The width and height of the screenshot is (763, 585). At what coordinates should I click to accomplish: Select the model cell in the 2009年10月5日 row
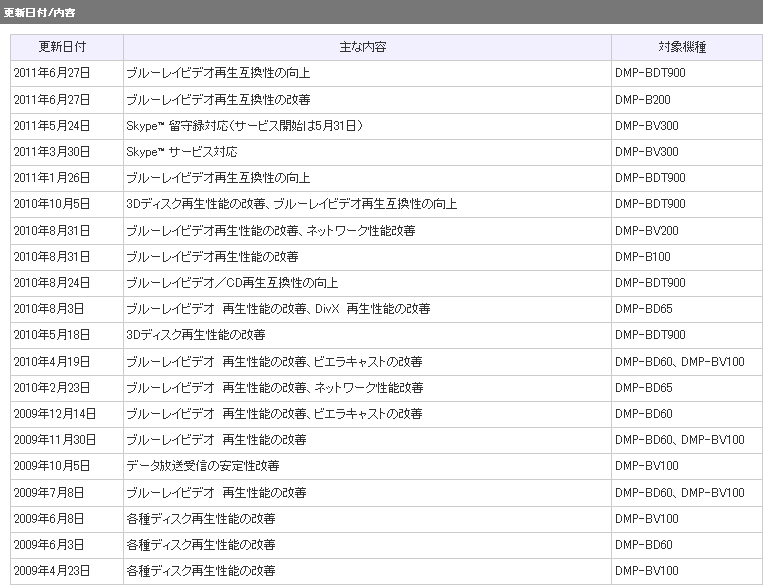pyautogui.click(x=687, y=466)
